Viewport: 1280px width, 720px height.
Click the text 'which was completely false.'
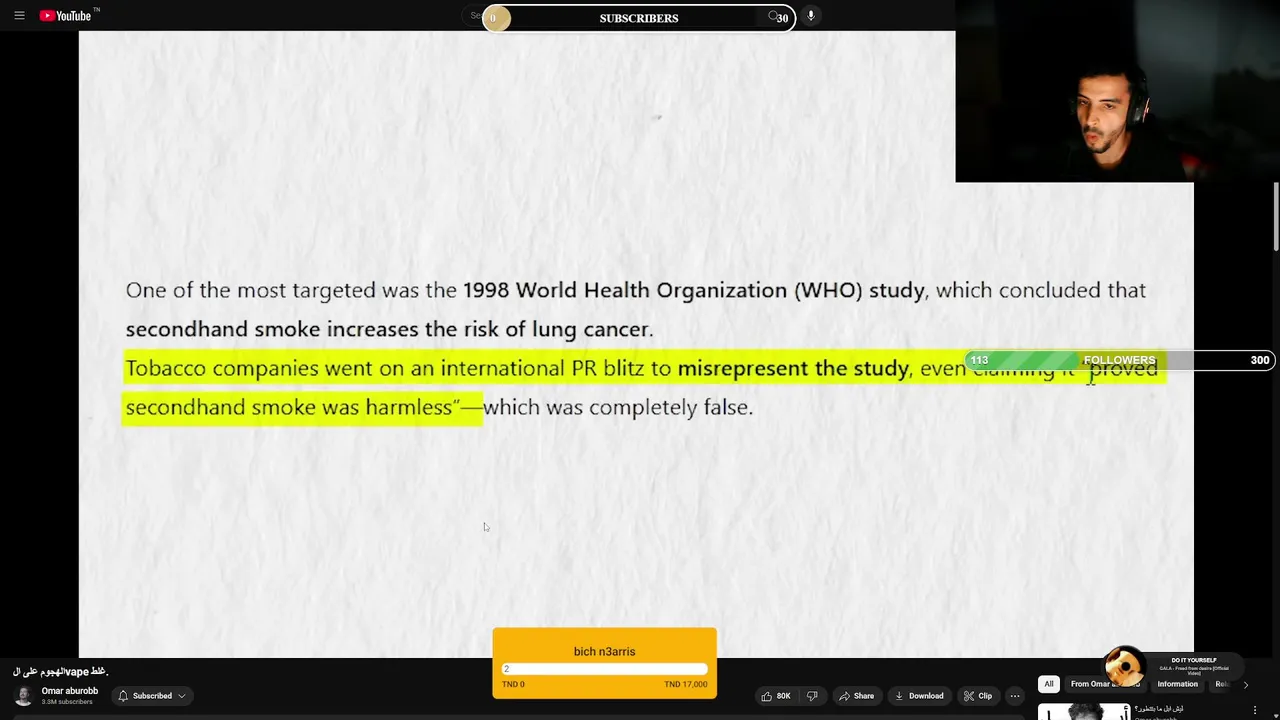pos(618,407)
